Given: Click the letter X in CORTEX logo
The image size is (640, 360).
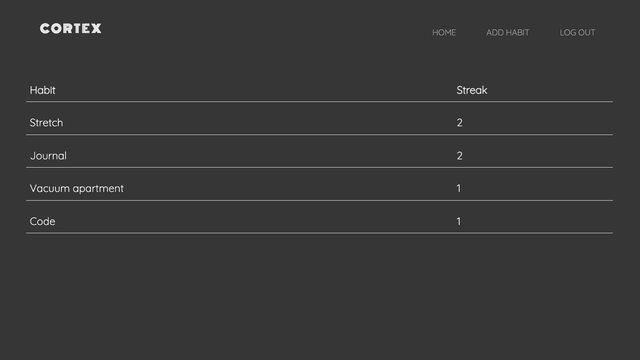Looking at the screenshot, I should (x=96, y=28).
